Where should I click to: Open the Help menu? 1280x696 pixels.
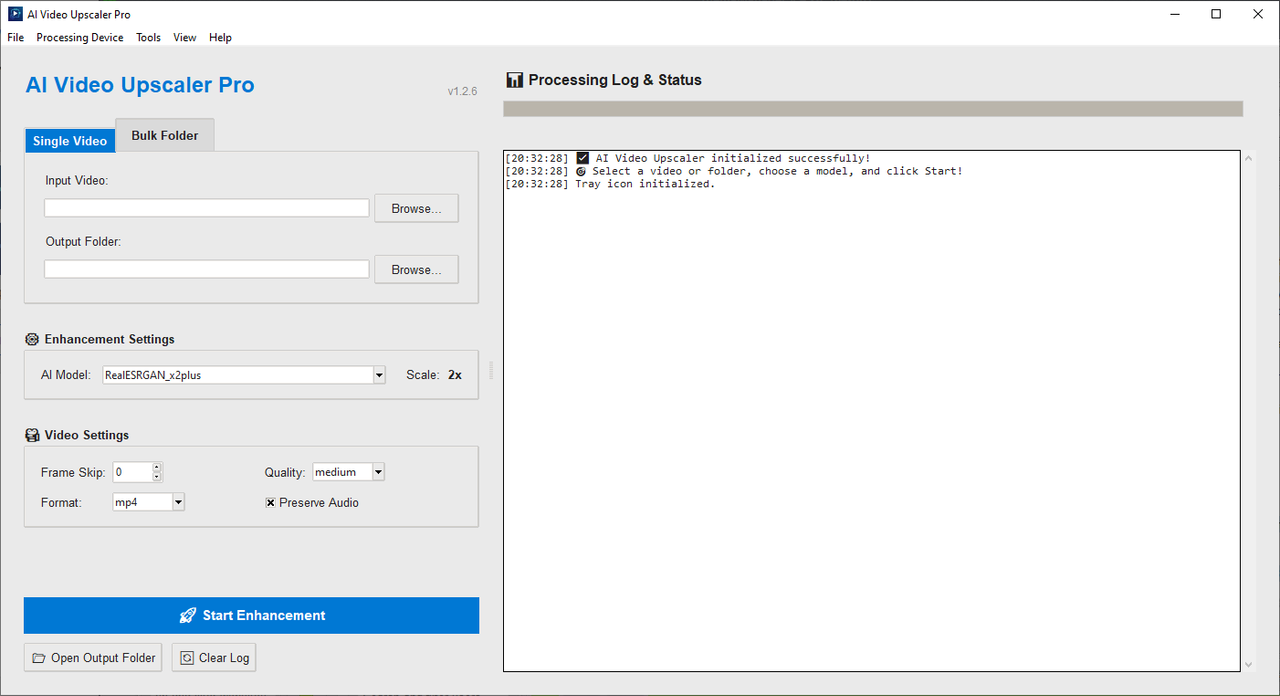[x=220, y=38]
